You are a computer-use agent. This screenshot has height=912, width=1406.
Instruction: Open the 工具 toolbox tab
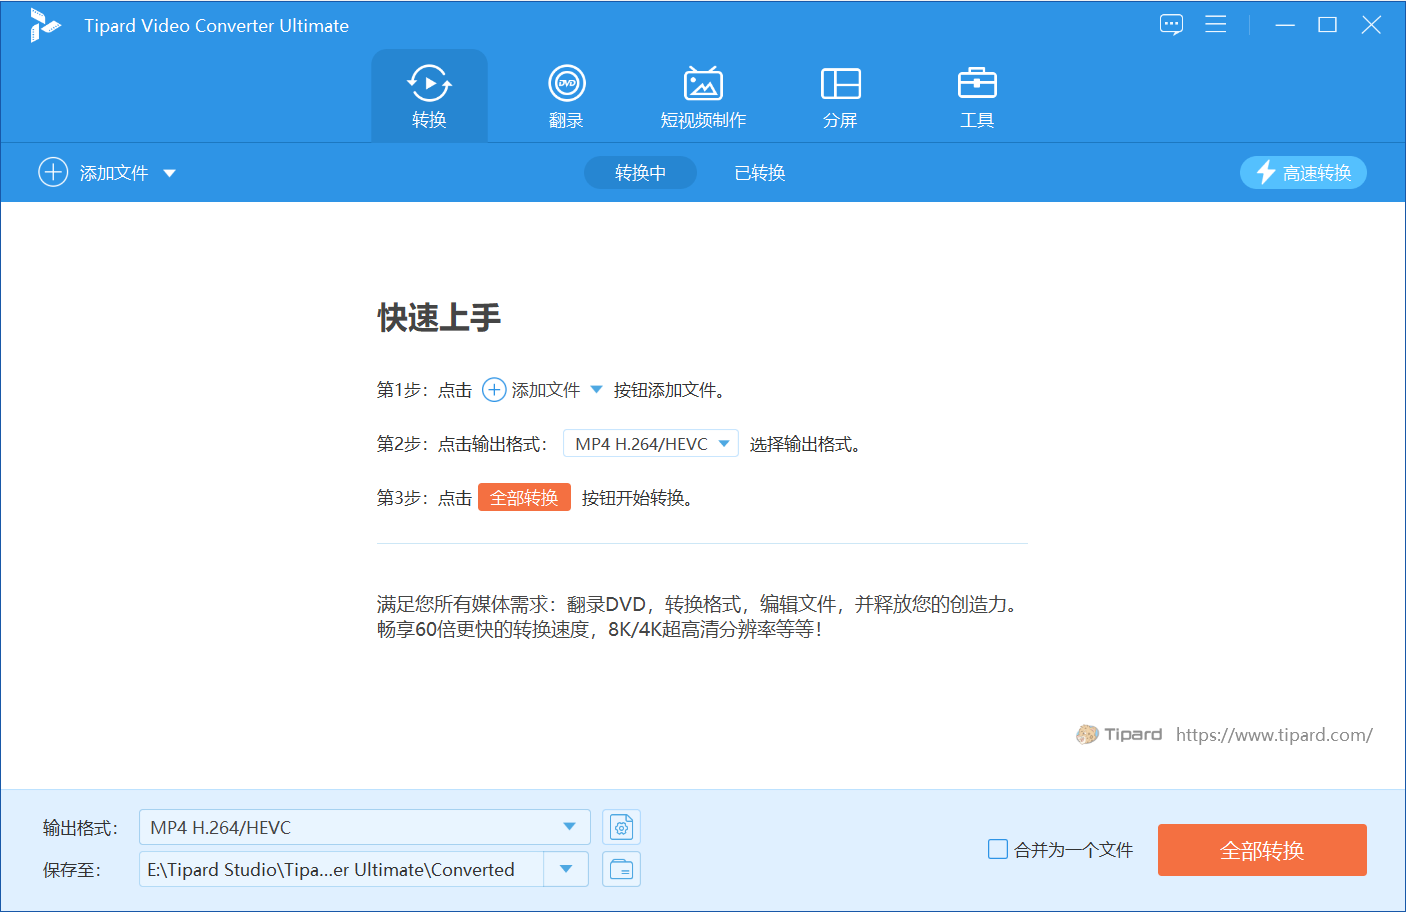click(977, 96)
